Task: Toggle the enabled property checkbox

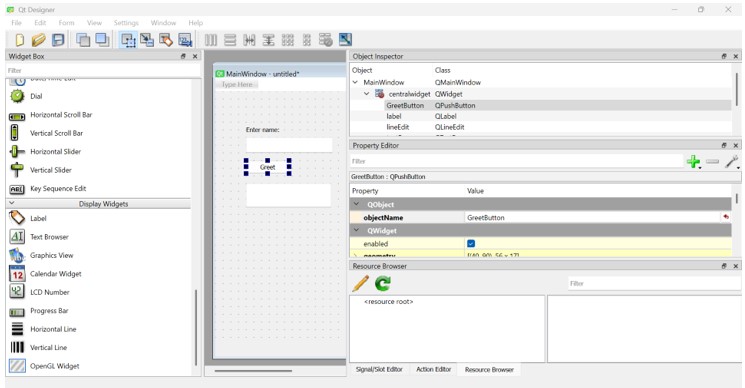Action: [x=471, y=244]
